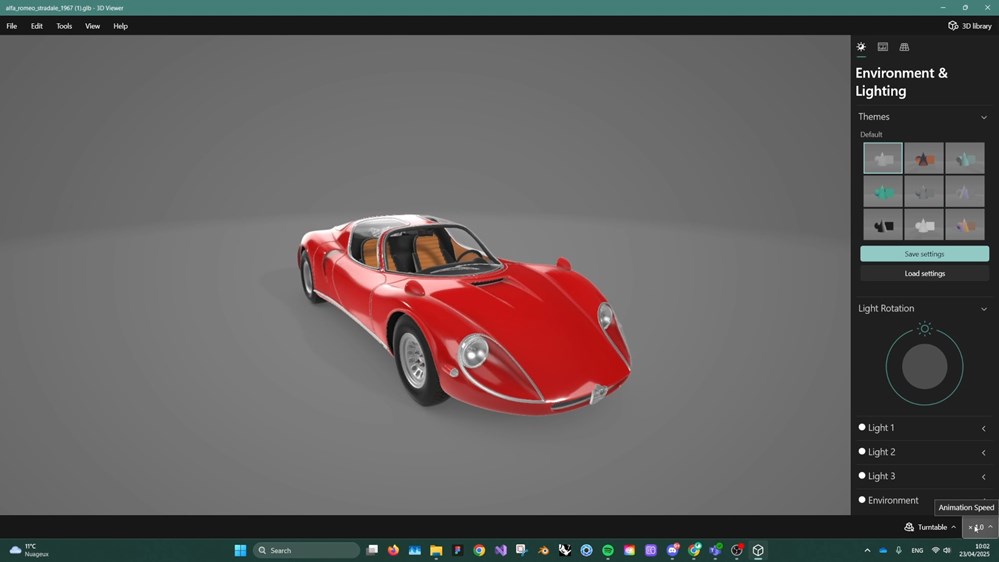Screen dimensions: 999x562
Task: Open Wi-Fi network settings in tray
Action: tap(935, 551)
